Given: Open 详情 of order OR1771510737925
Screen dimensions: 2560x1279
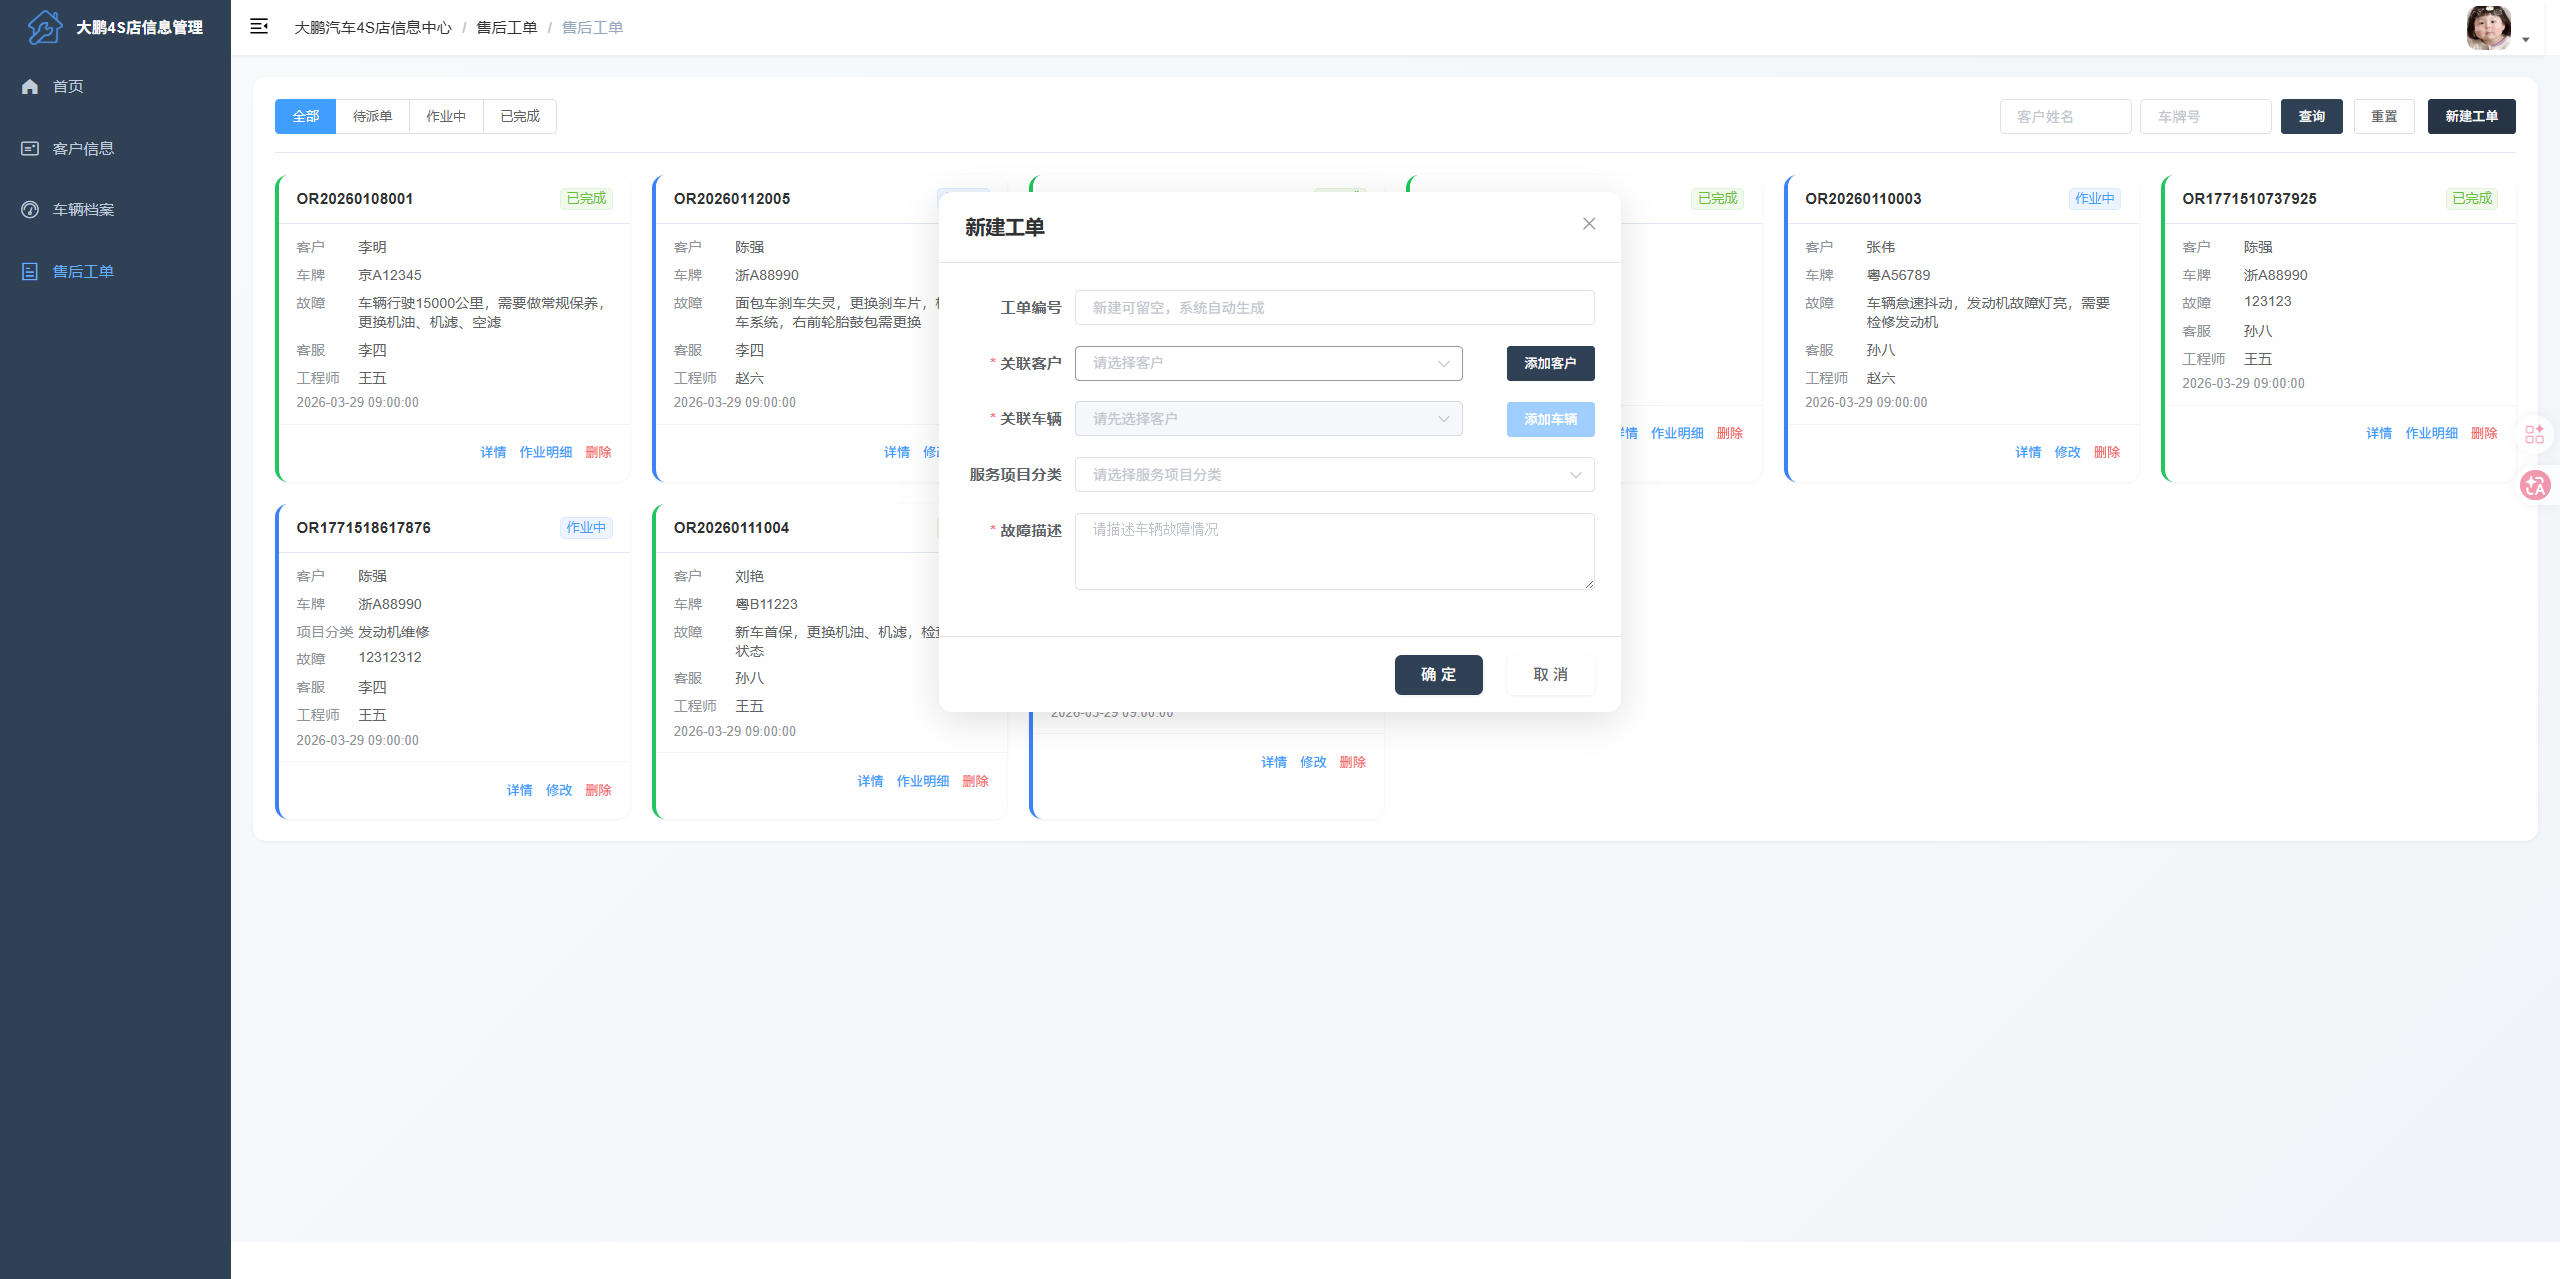Looking at the screenshot, I should [2379, 433].
